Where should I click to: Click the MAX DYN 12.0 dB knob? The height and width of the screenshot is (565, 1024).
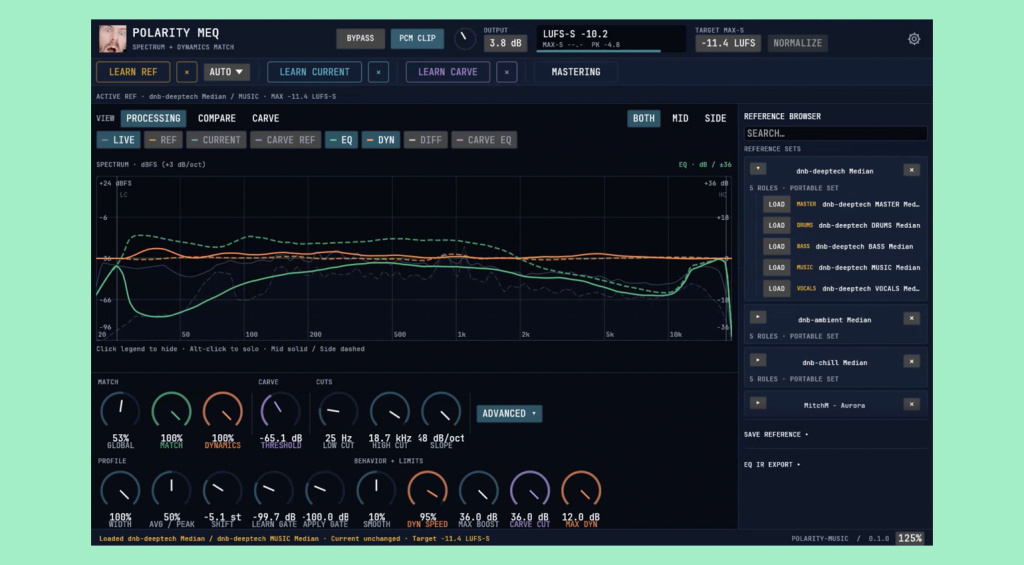point(581,491)
